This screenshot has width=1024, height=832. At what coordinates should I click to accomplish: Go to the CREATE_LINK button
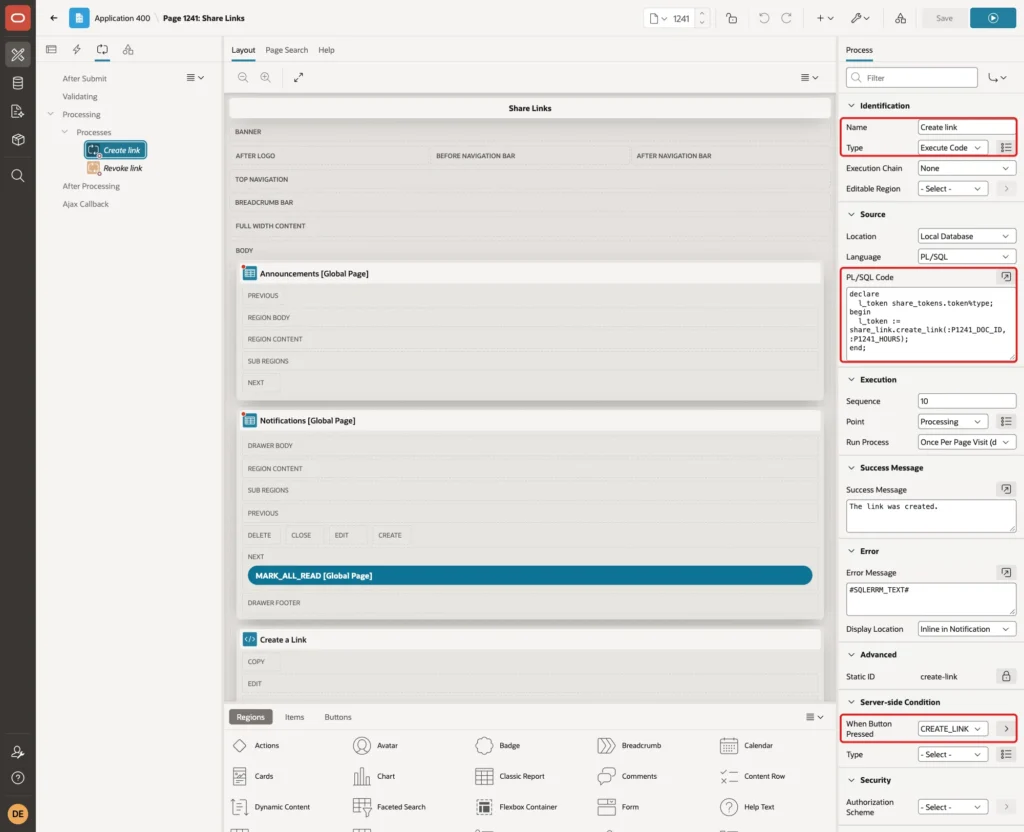(1006, 729)
